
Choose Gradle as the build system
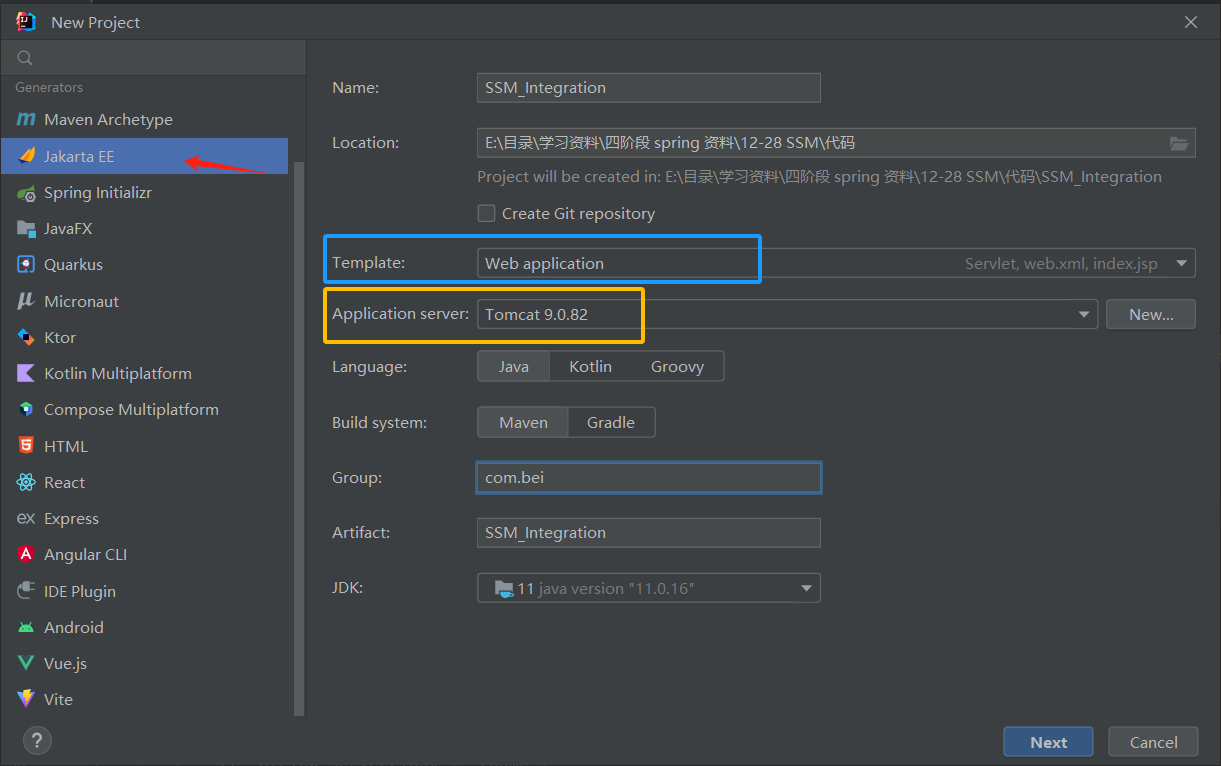tap(611, 422)
